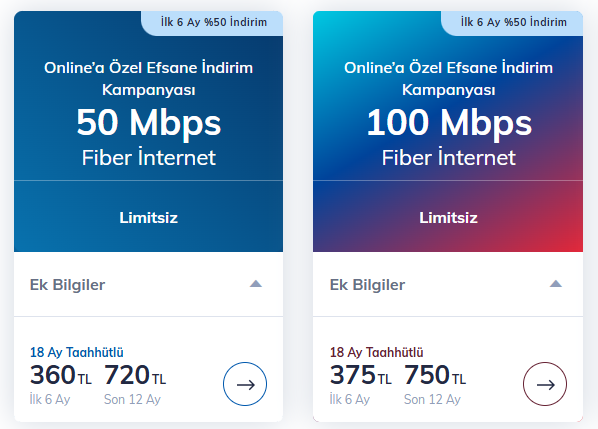
Task: Click discount badge on 50 Mbps card
Action: [212, 23]
